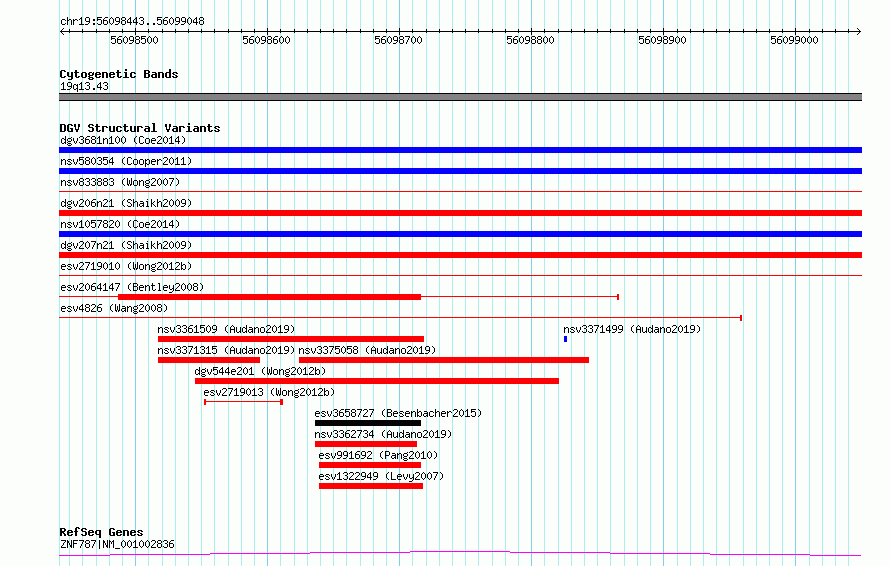The width and height of the screenshot is (890, 566).
Task: Select the dgv544e201 (Wong2012b) red bar
Action: 377,381
